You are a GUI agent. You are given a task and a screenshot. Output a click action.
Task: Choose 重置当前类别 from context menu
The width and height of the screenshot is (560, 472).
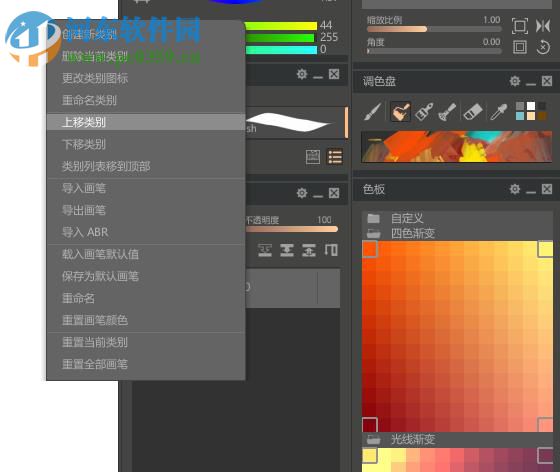point(146,342)
